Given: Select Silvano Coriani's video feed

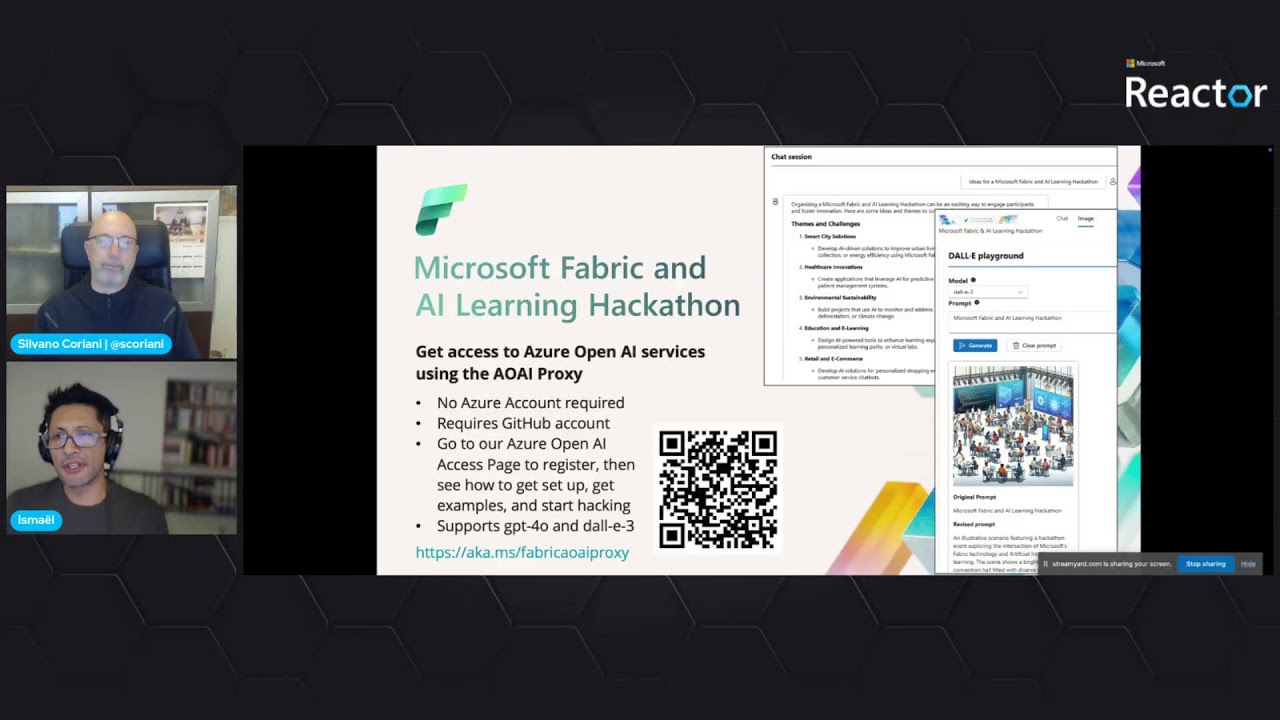Looking at the screenshot, I should [121, 272].
